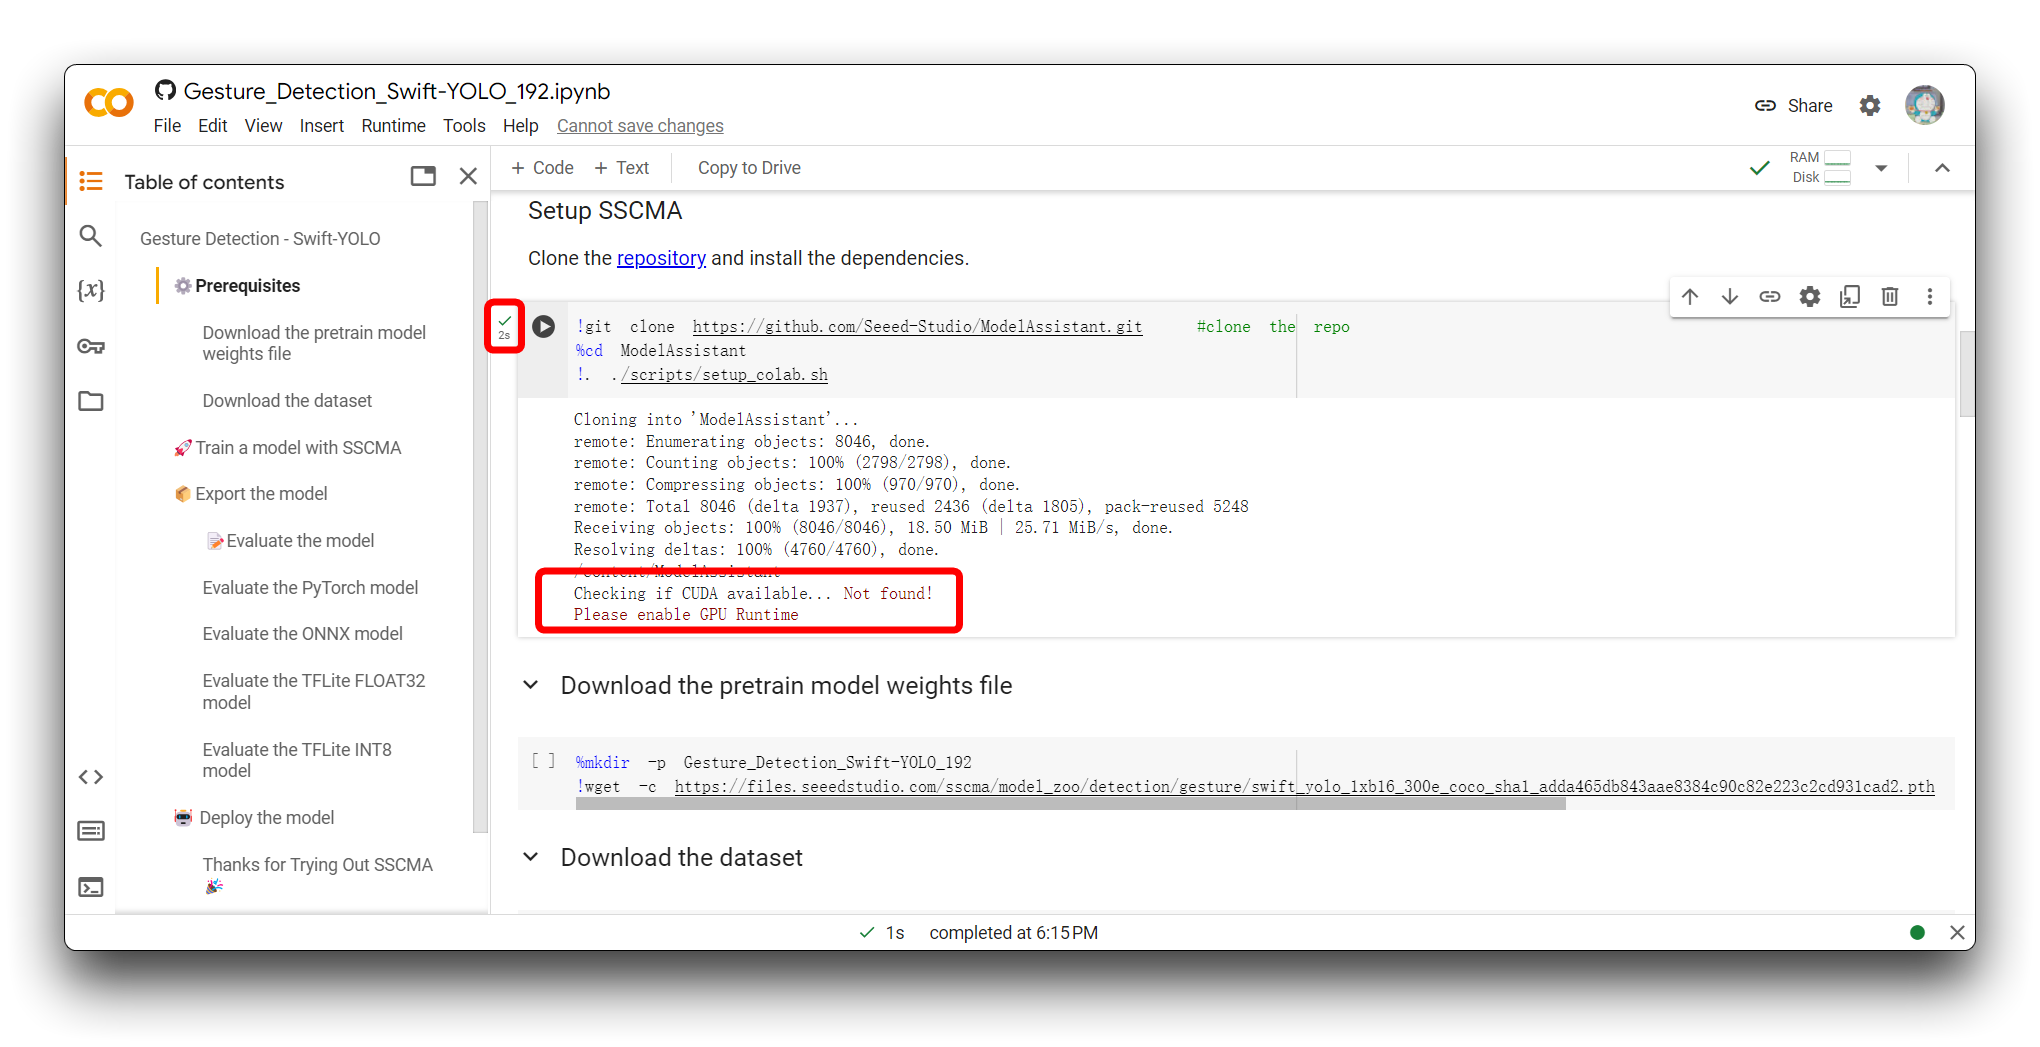Open the Tools menu
Image resolution: width=2040 pixels, height=1047 pixels.
464,126
